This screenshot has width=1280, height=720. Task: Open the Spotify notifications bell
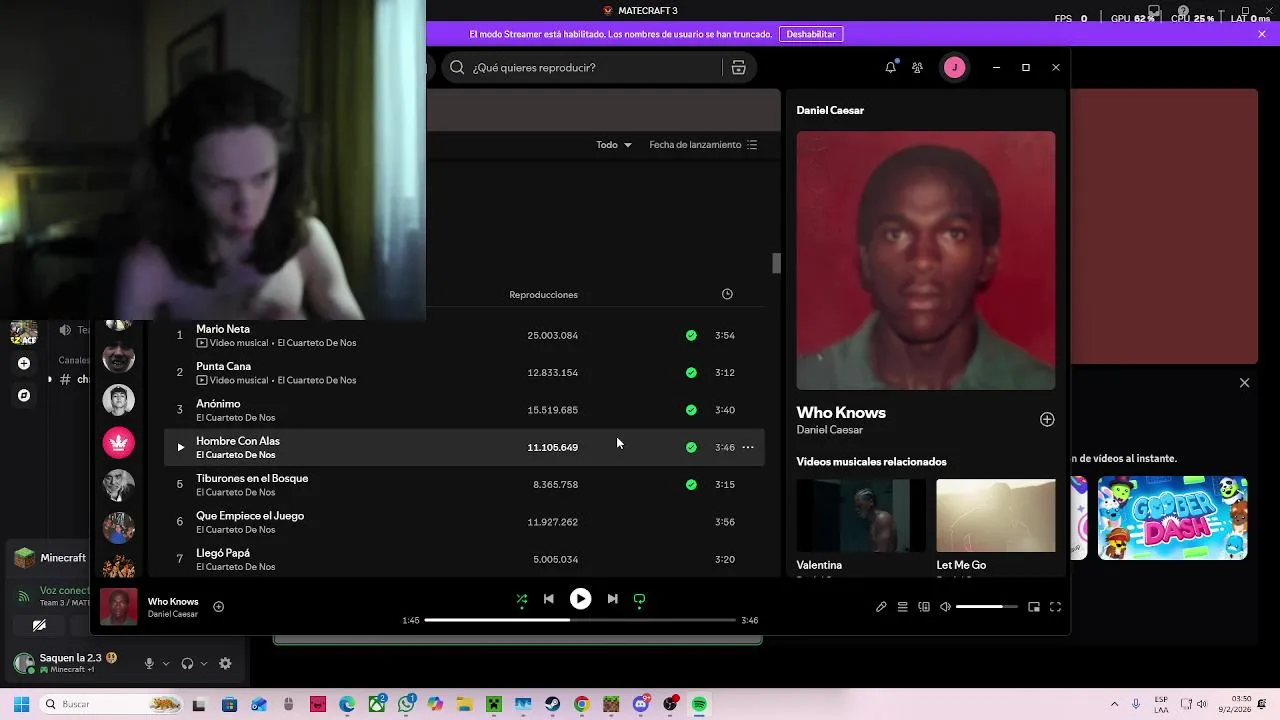(890, 67)
